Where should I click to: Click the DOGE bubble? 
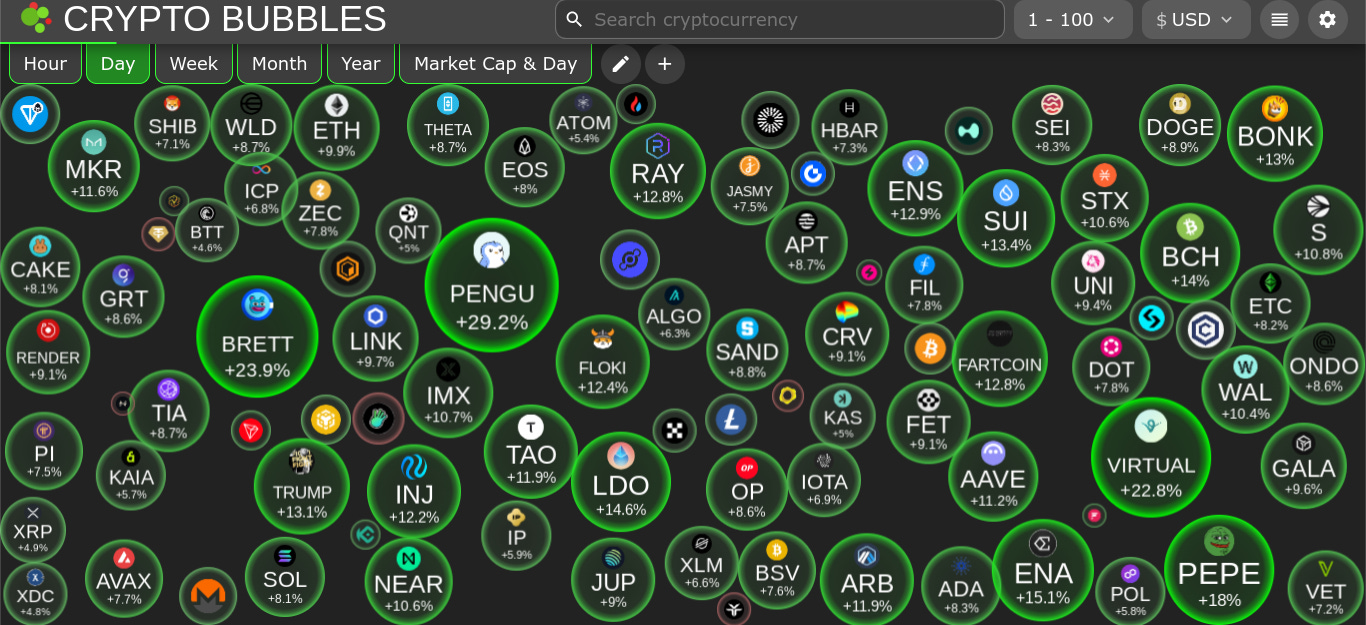[1180, 125]
